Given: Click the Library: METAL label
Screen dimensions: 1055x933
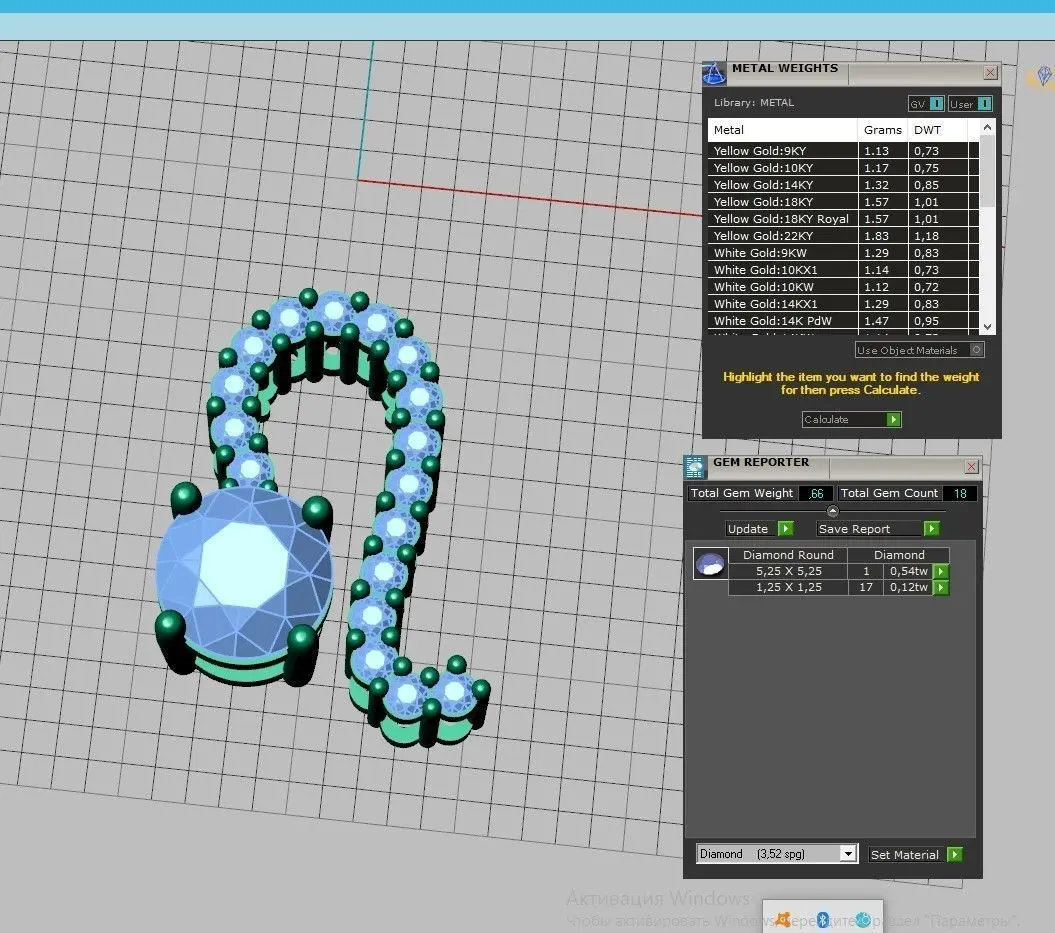Looking at the screenshot, I should pos(754,102).
